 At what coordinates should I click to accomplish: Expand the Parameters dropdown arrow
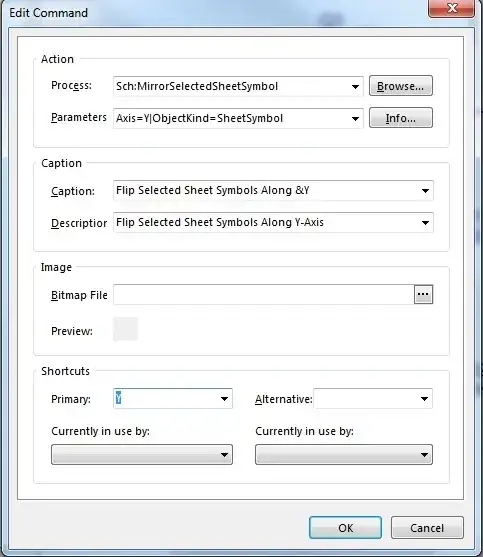pyautogui.click(x=355, y=118)
